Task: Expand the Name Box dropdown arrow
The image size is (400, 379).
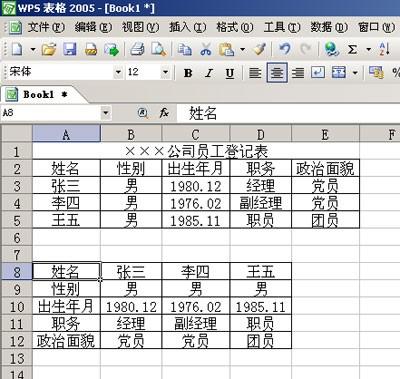Action: (106, 113)
